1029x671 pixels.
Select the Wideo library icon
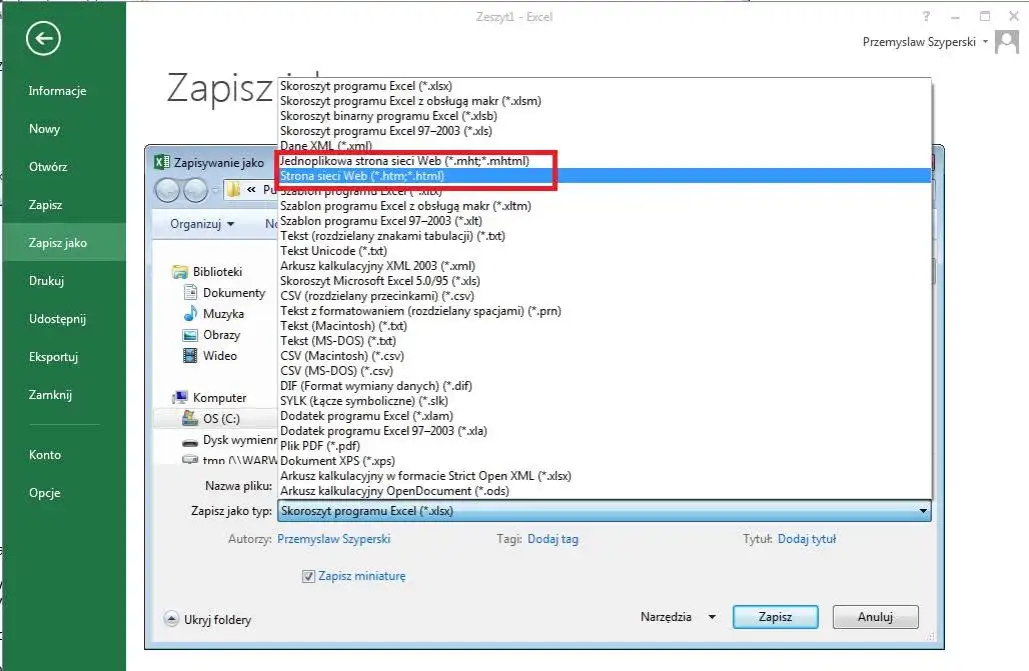(x=191, y=356)
